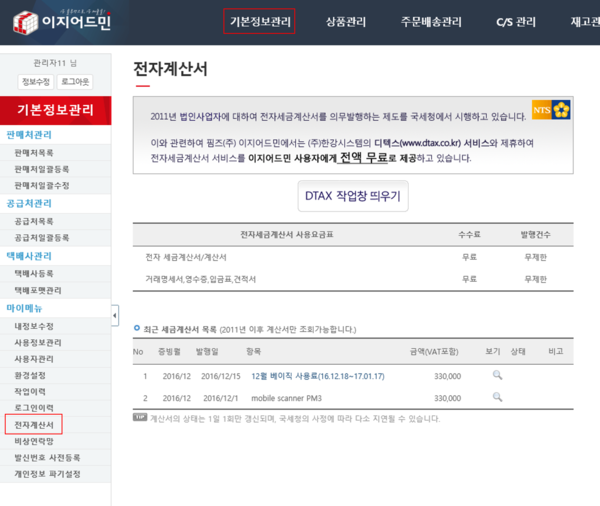The image size is (600, 506).
Task: Open magnifier view for 12월 베이직 사용료 row
Action: (497, 375)
